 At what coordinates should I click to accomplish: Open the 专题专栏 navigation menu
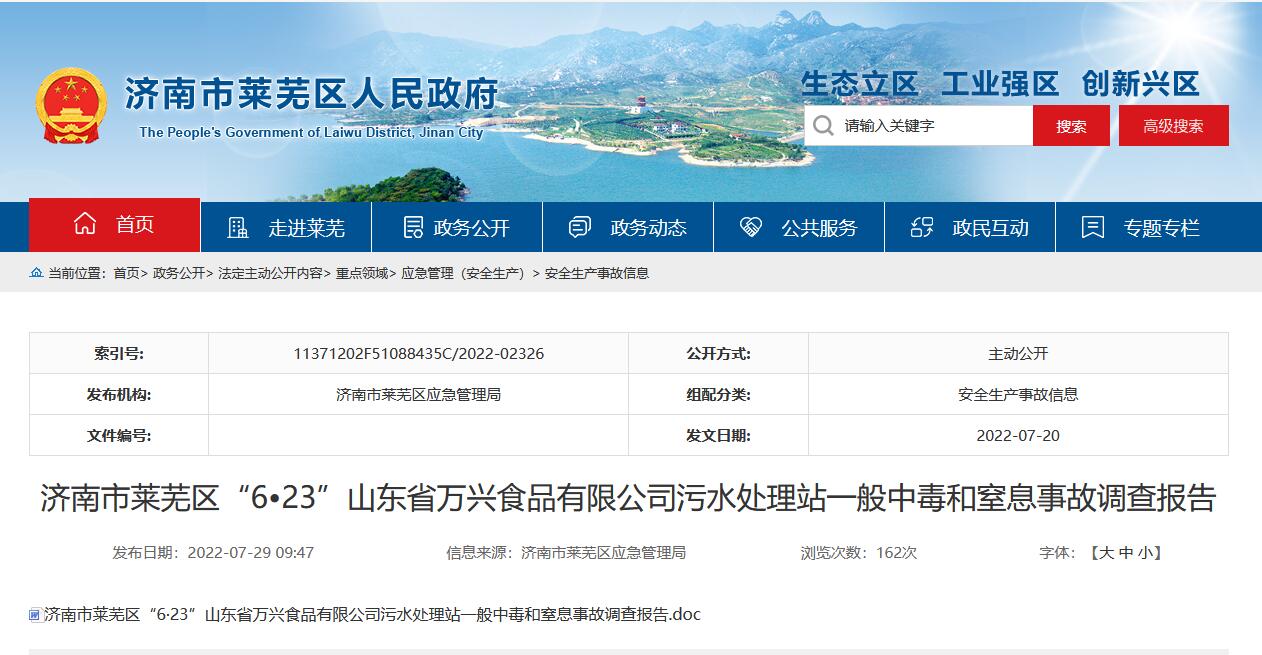click(x=1160, y=228)
